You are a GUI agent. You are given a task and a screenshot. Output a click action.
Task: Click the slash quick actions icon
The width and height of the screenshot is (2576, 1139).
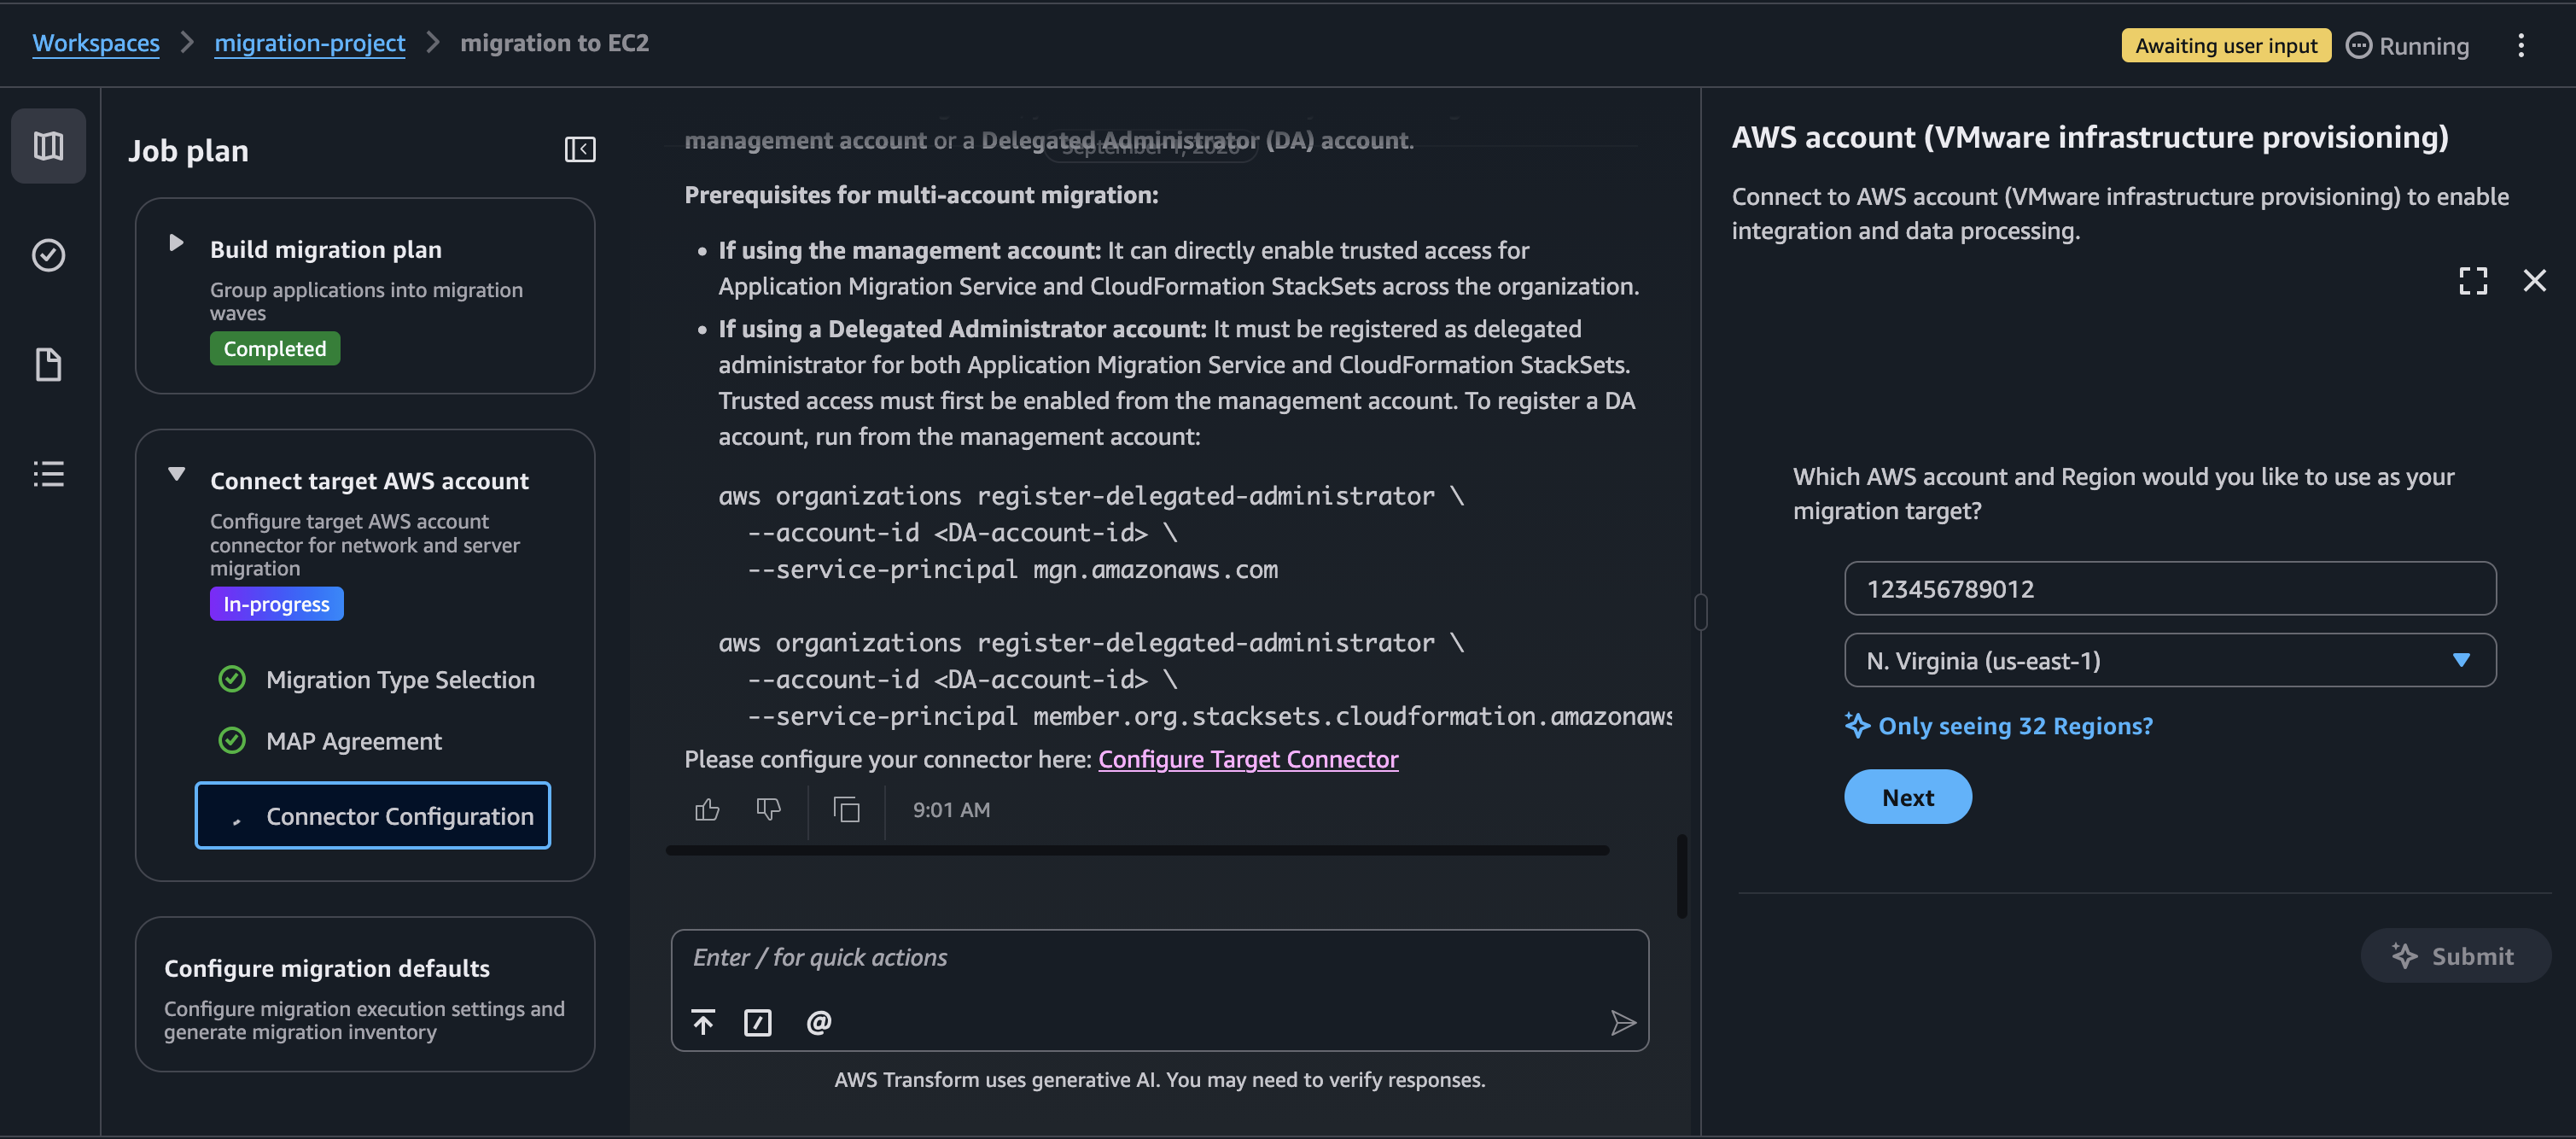758,1022
